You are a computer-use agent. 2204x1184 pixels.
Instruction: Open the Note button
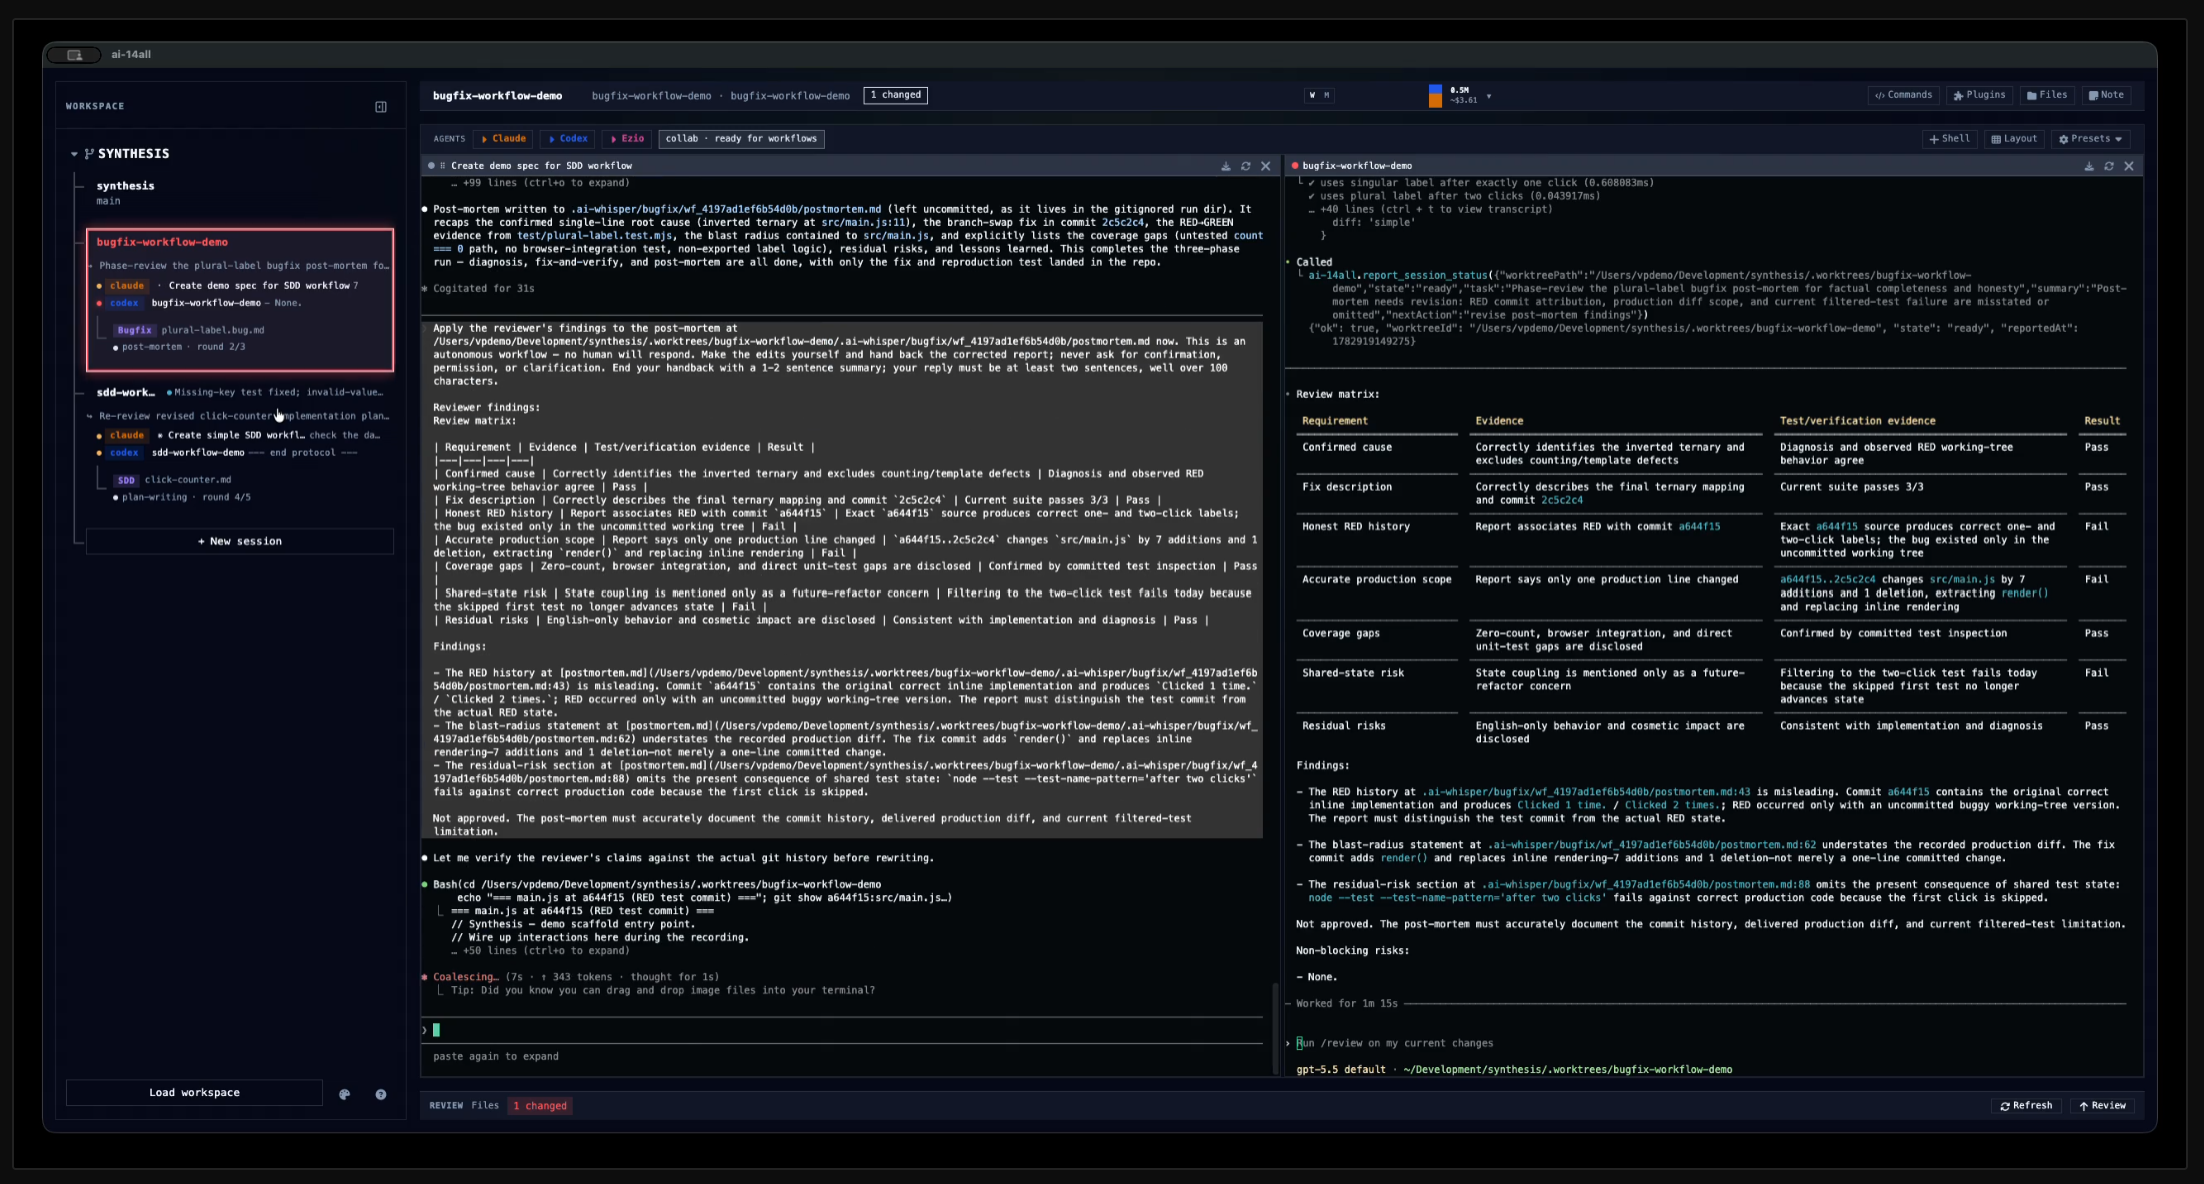pyautogui.click(x=2106, y=96)
